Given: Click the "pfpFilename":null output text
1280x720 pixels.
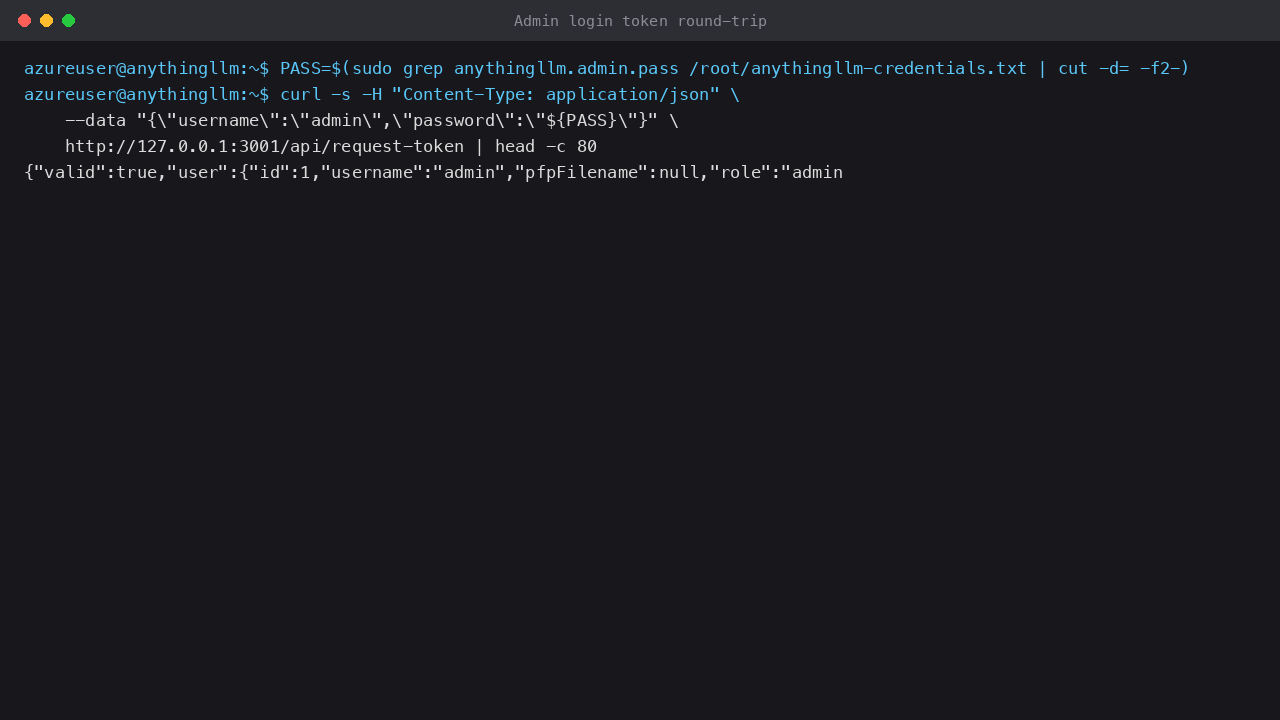Looking at the screenshot, I should click(x=607, y=172).
